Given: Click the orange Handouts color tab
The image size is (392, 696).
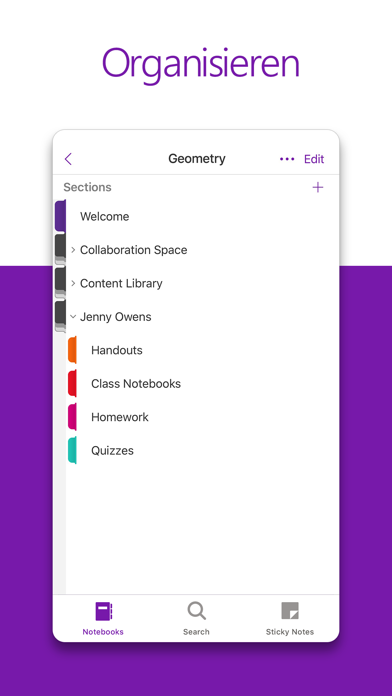Looking at the screenshot, I should [x=72, y=350].
